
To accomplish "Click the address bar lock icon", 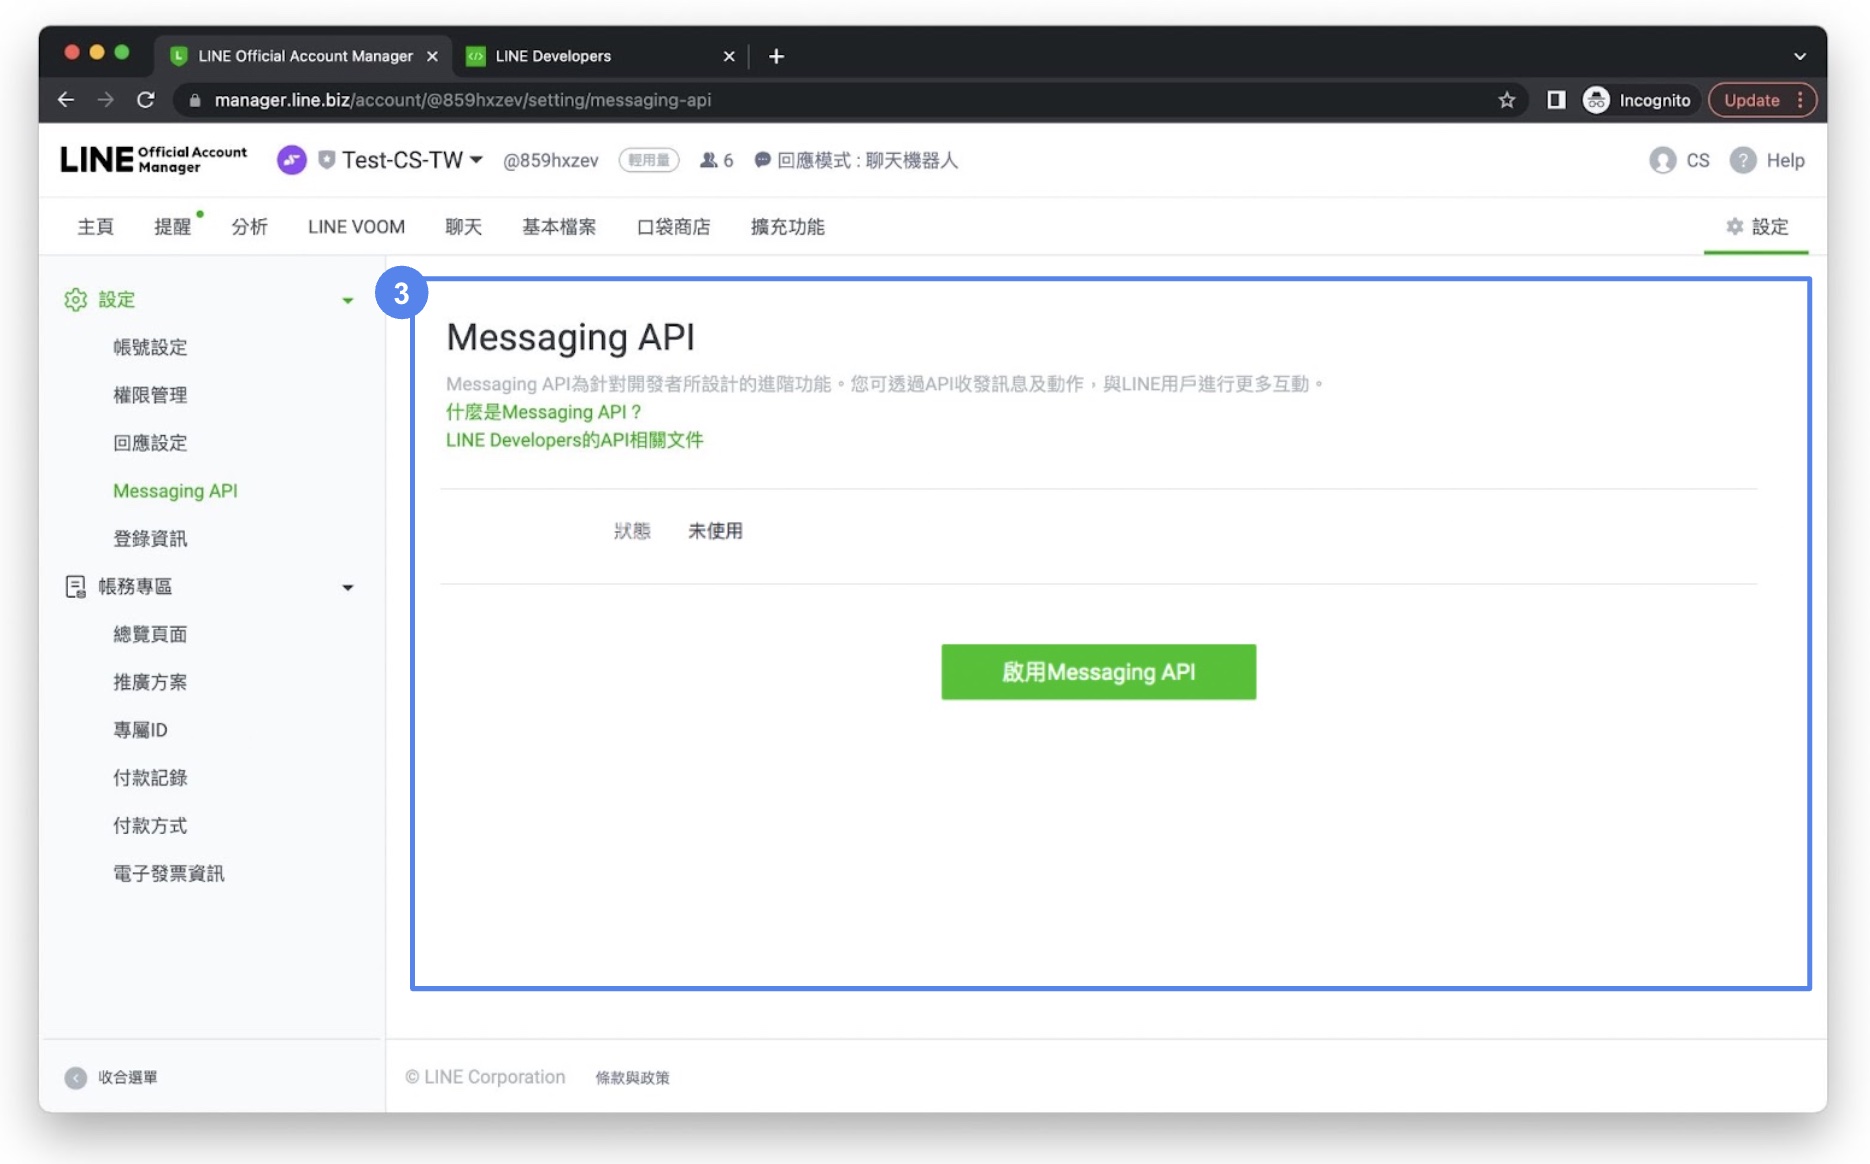I will (x=195, y=100).
